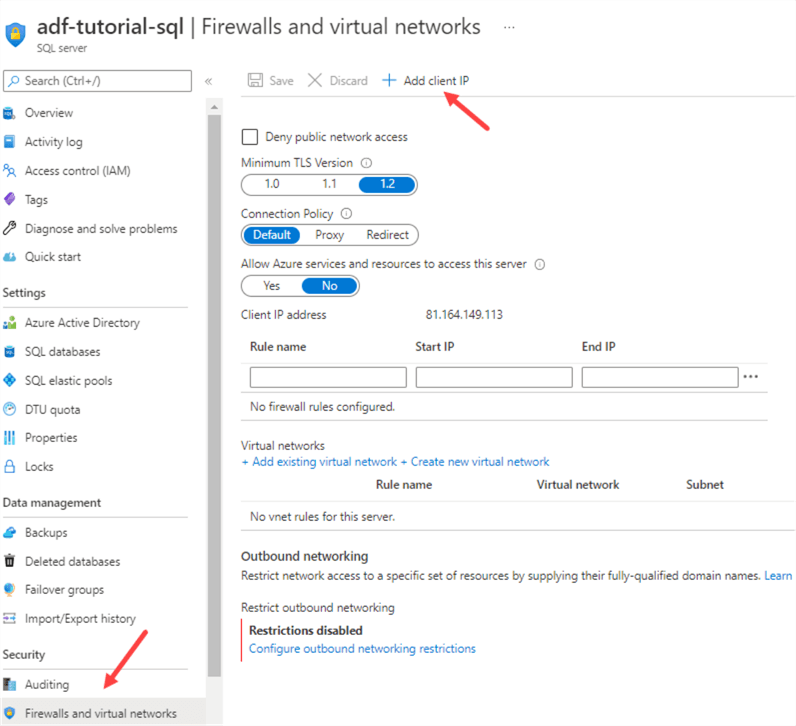Click the Save button label
This screenshot has width=796, height=726.
click(281, 81)
